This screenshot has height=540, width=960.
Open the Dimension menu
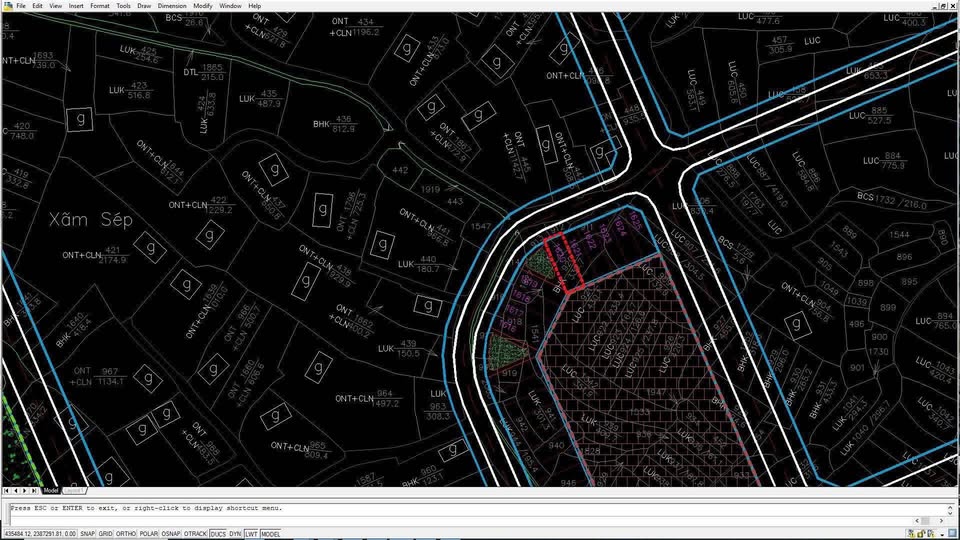point(172,6)
